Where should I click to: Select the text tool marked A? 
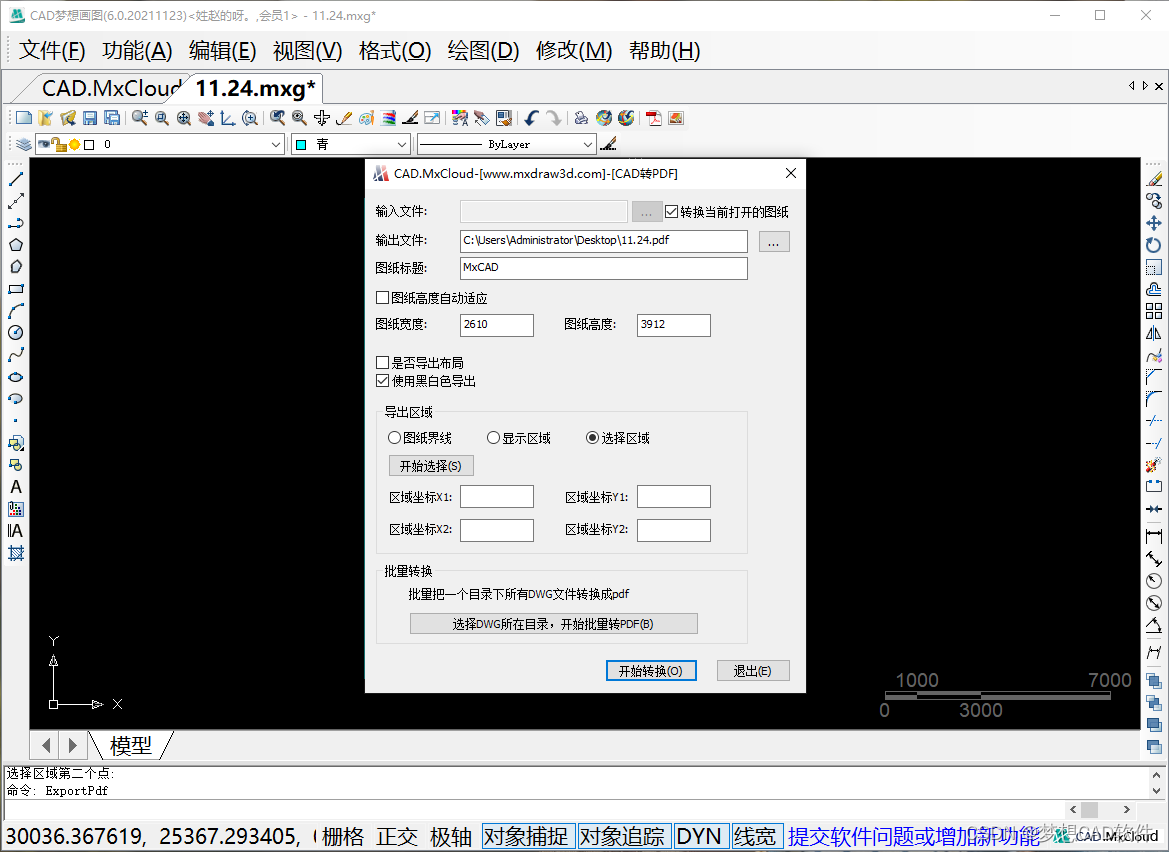pos(17,487)
